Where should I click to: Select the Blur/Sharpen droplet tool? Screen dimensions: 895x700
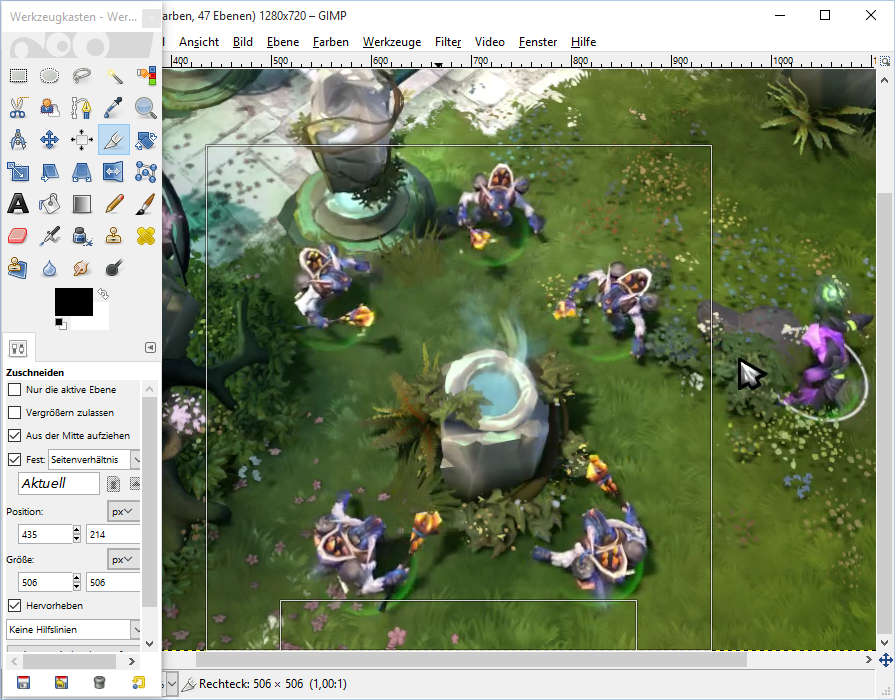click(50, 267)
